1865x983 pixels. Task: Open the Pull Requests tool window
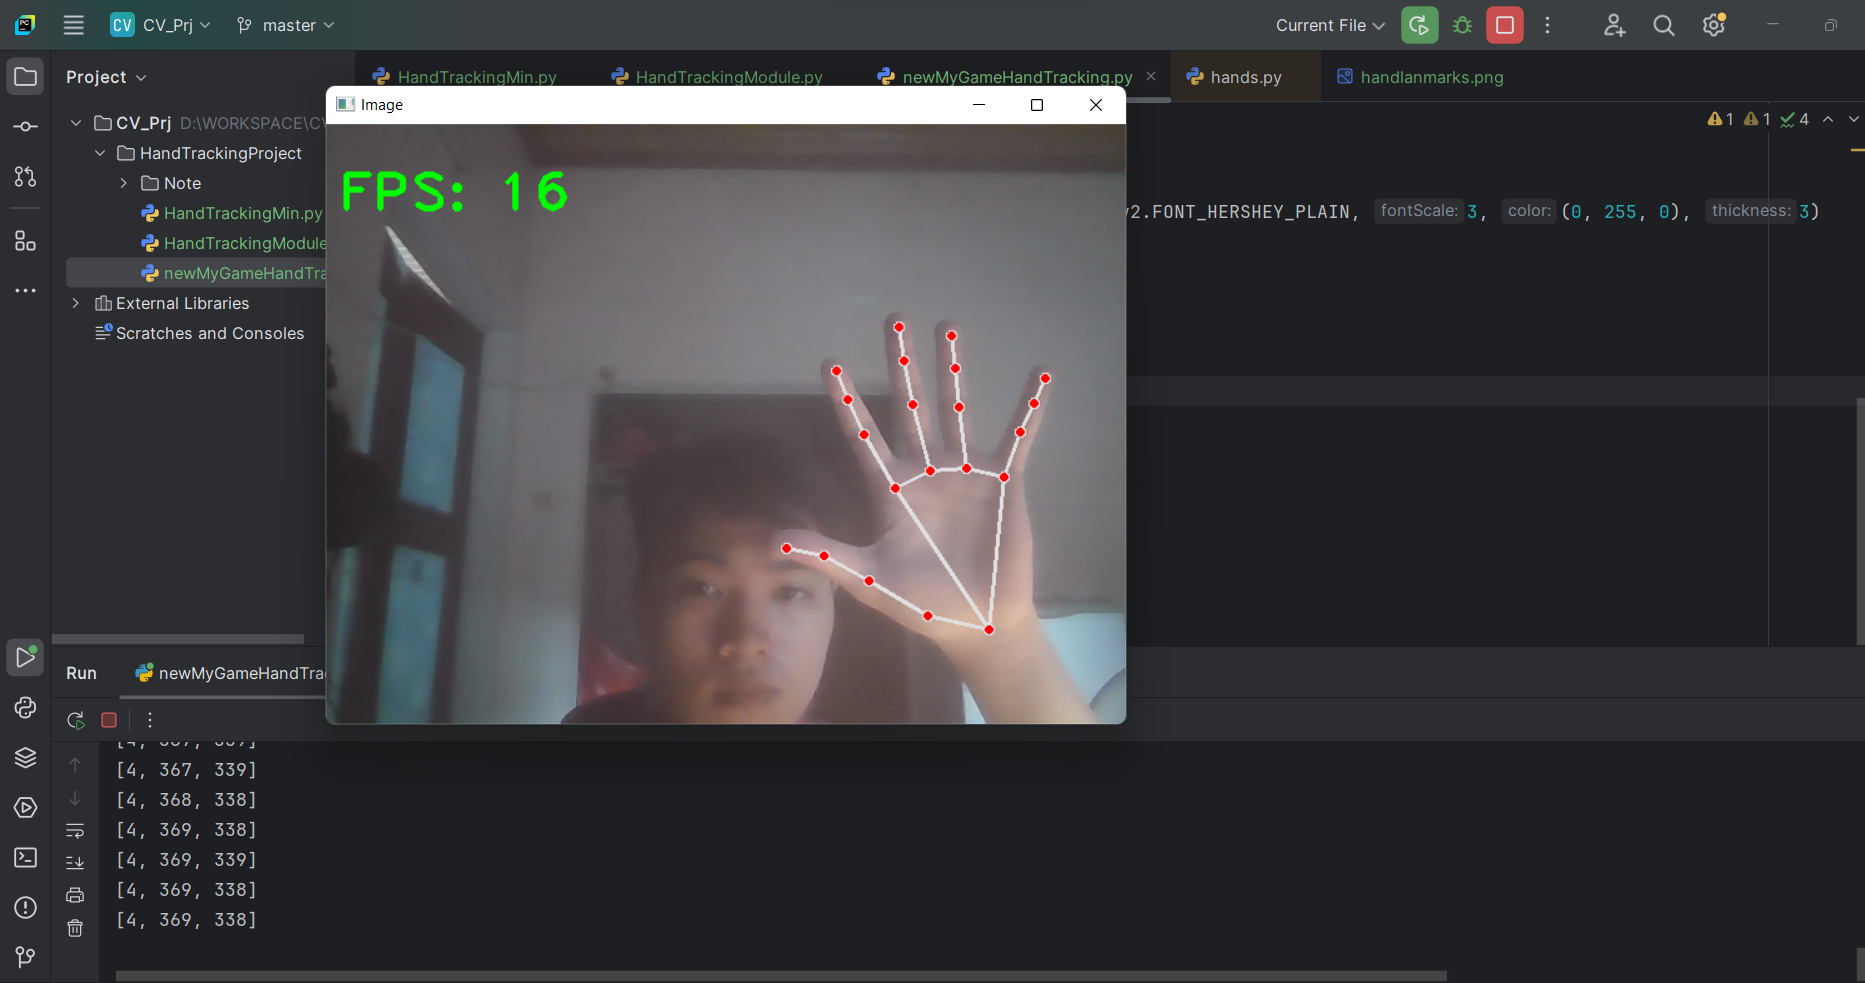click(x=26, y=177)
